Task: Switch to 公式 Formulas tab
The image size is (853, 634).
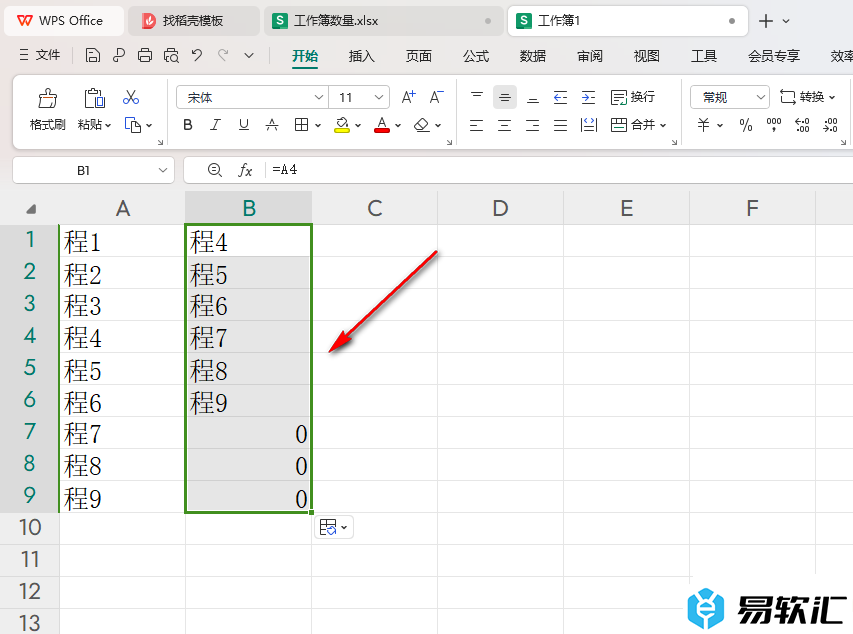Action: point(476,56)
